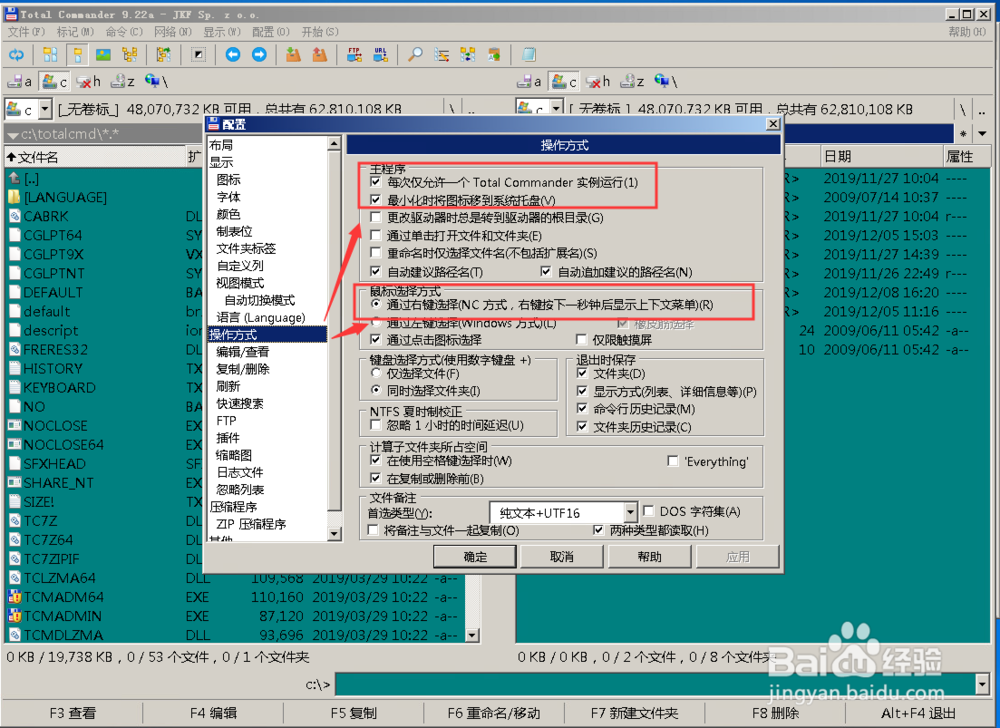
Task: Select right mouse button NC mode radio
Action: (376, 305)
